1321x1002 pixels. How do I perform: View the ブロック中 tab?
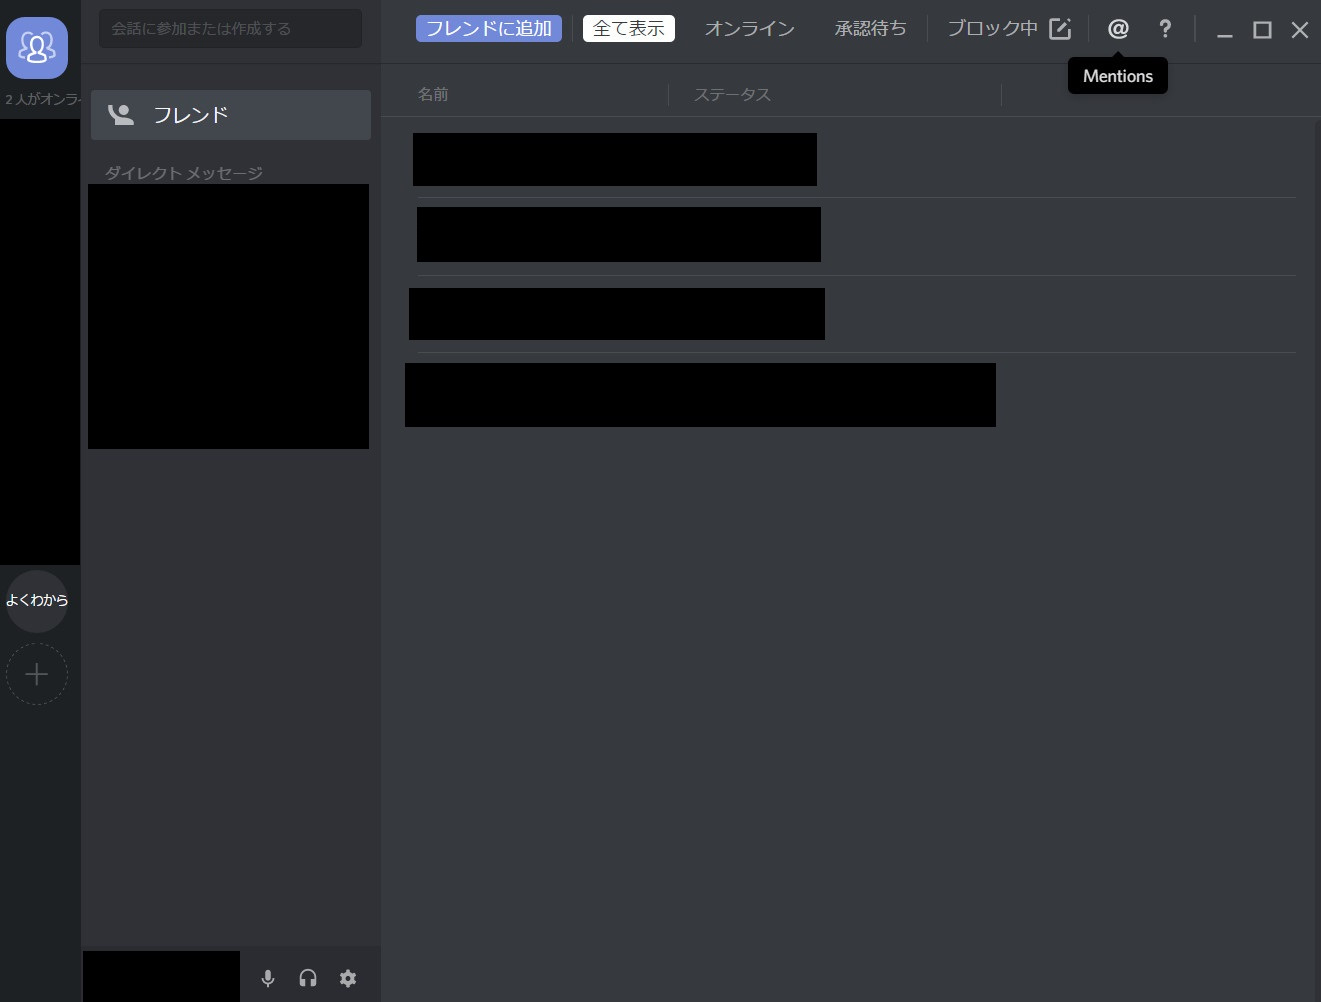pos(990,28)
